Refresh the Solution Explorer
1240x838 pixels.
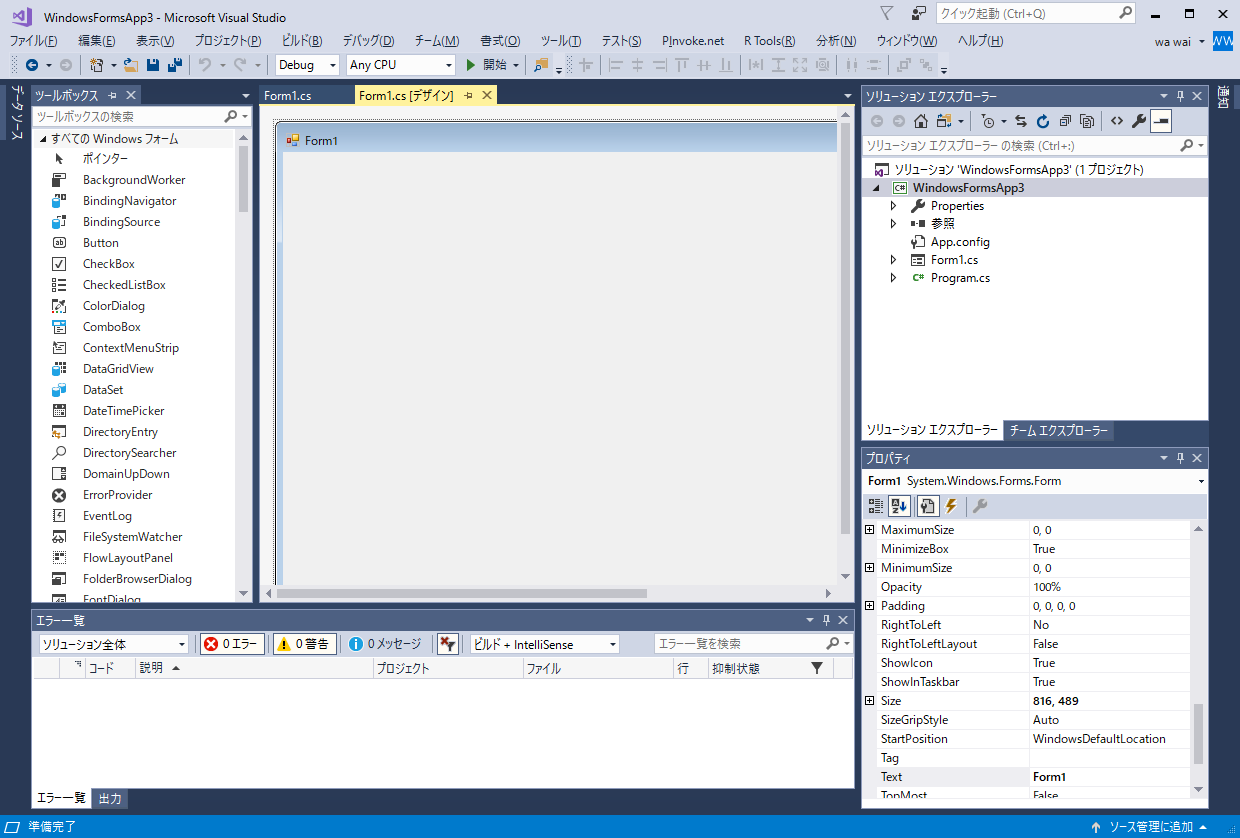[1043, 121]
